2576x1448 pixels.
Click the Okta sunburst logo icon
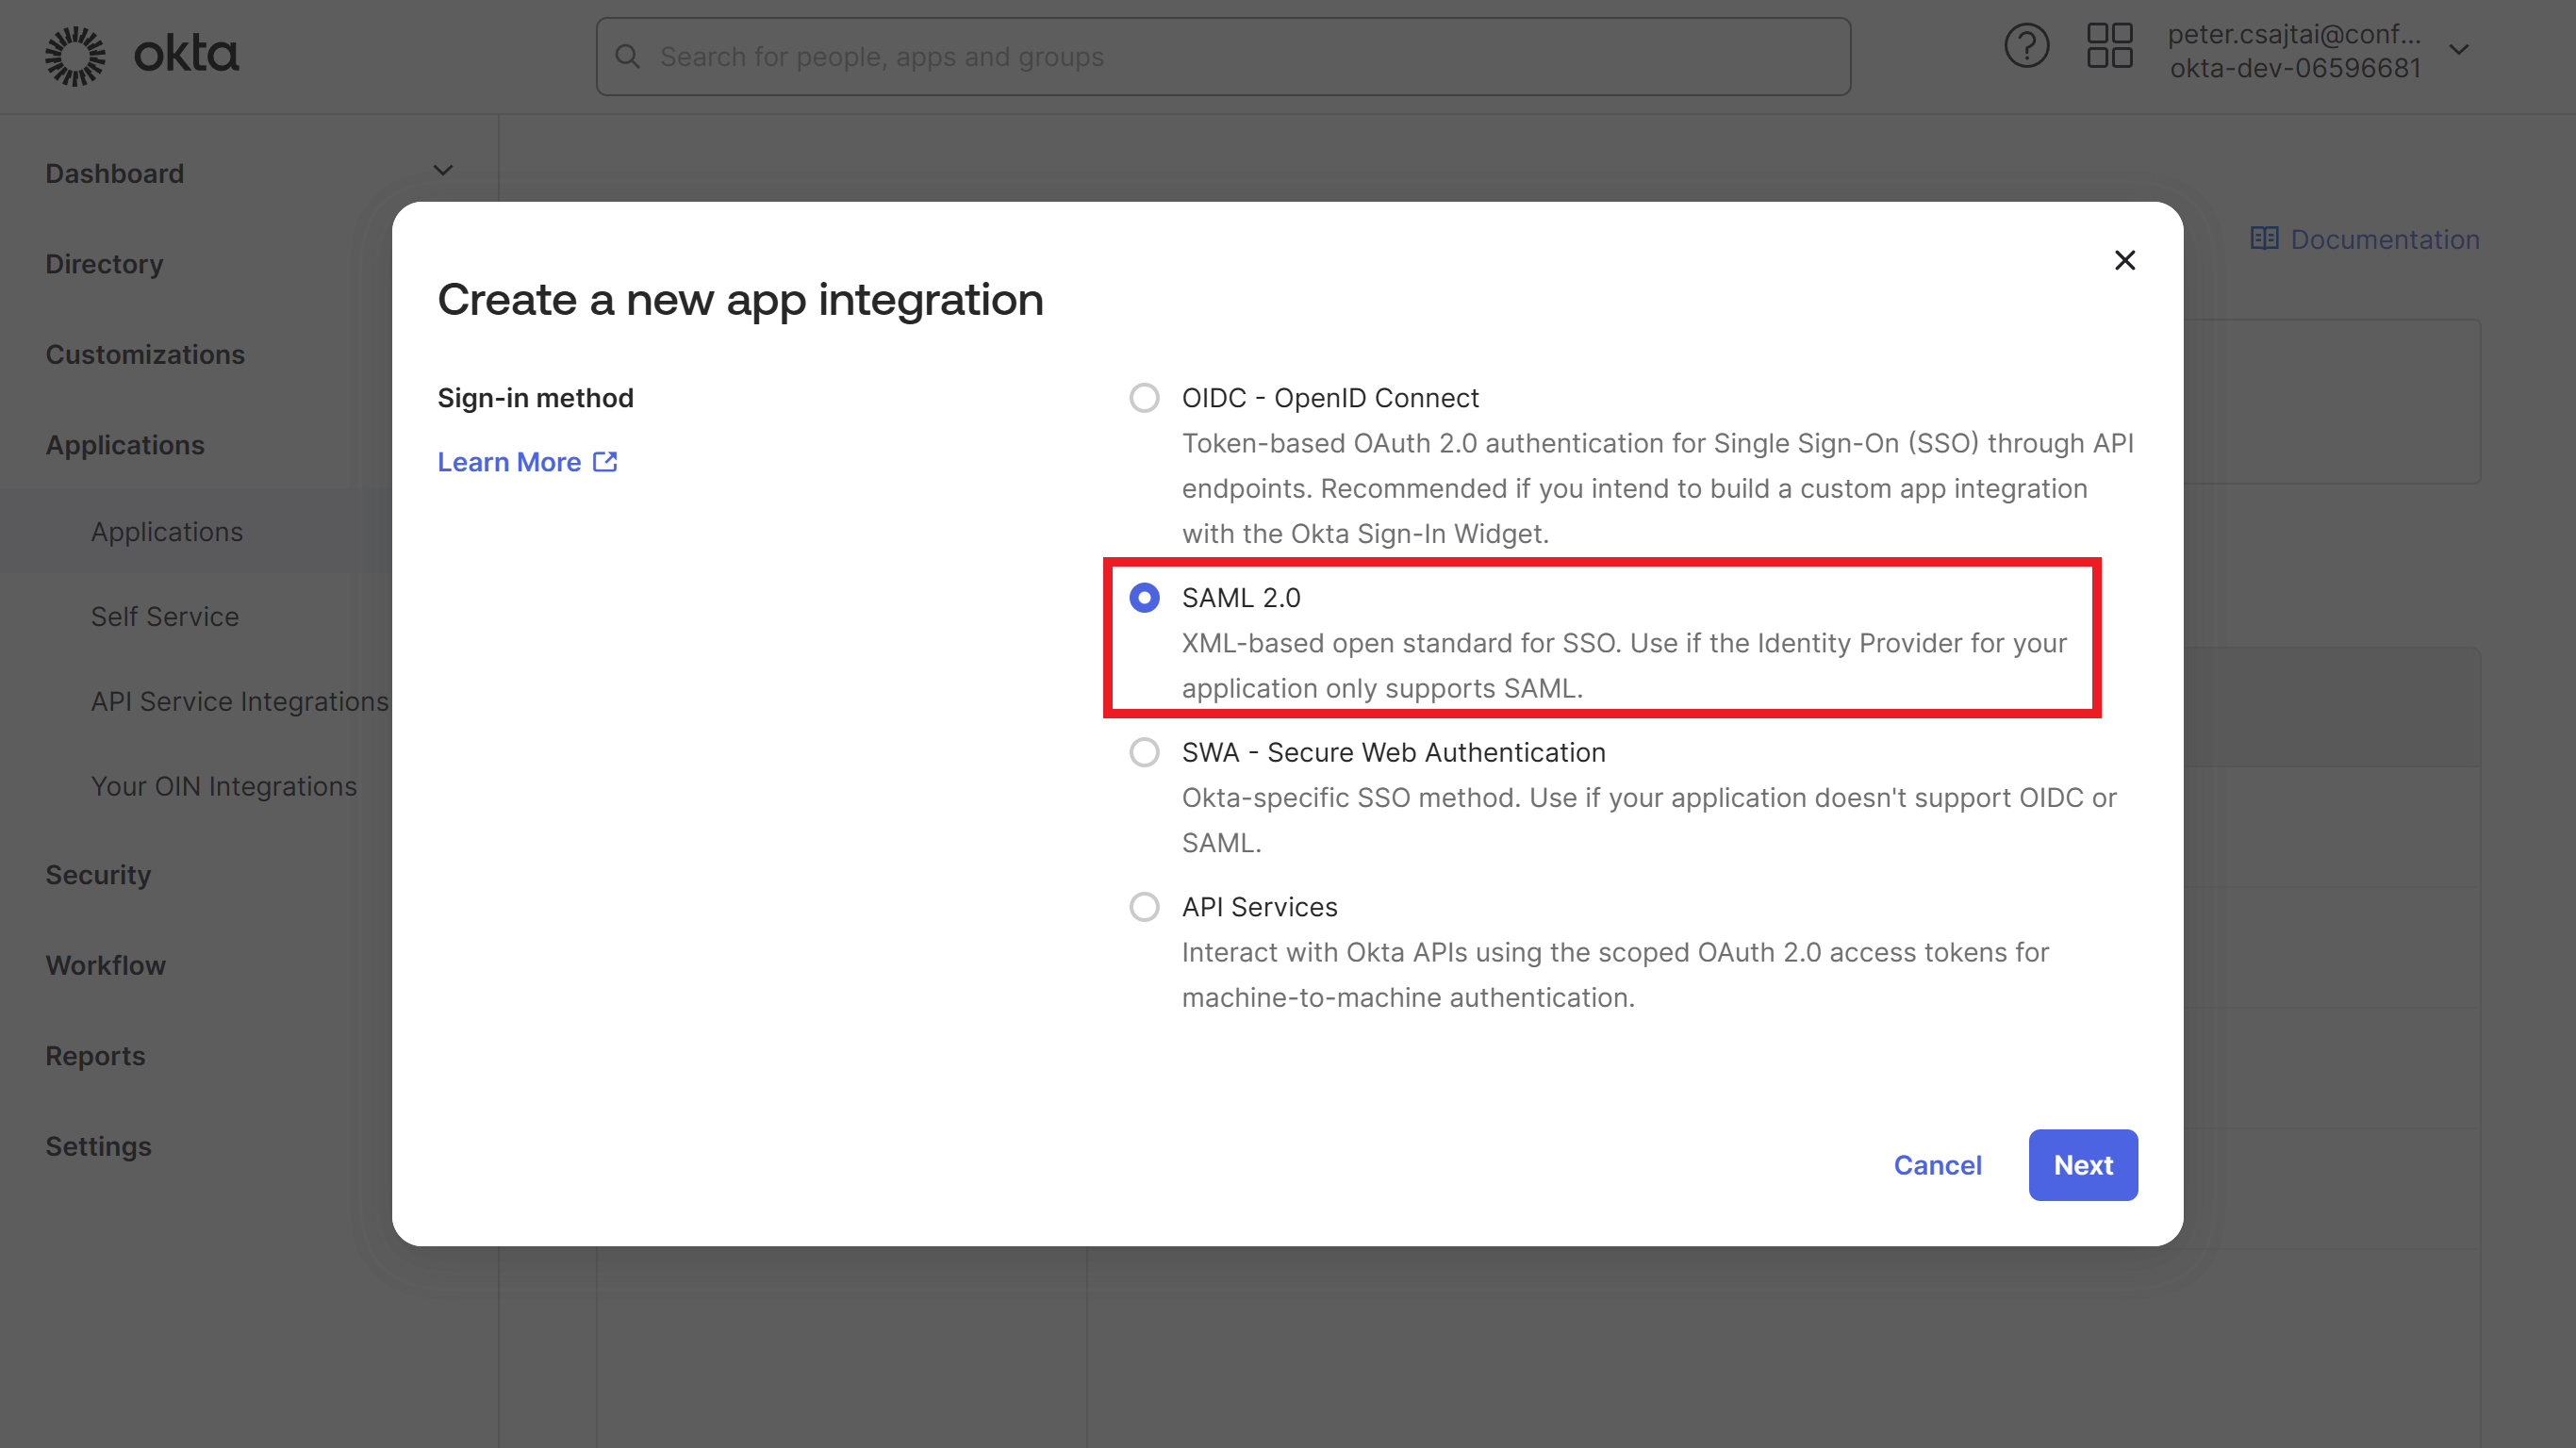point(75,56)
